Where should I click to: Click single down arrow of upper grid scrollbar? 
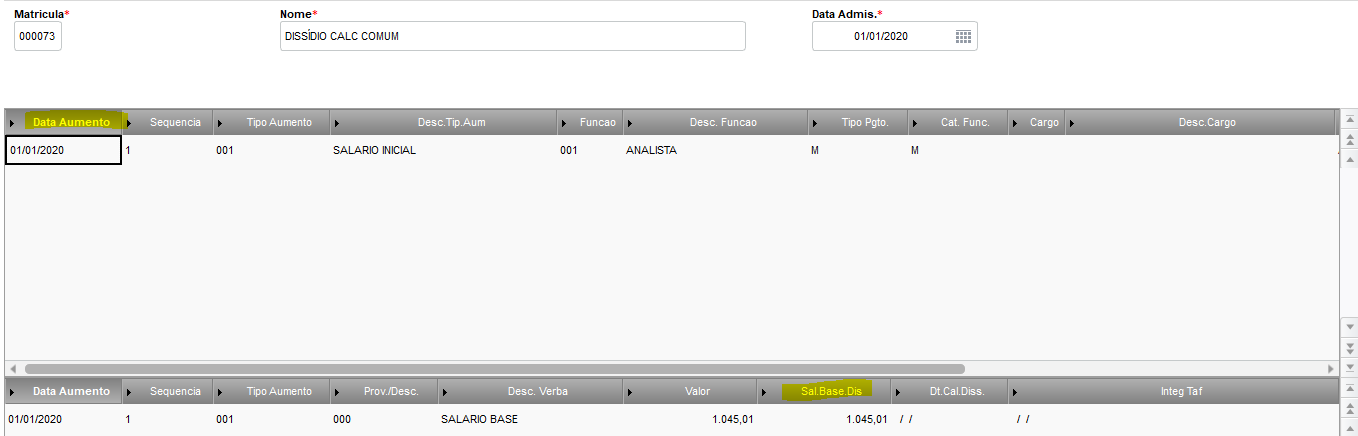pos(1348,328)
